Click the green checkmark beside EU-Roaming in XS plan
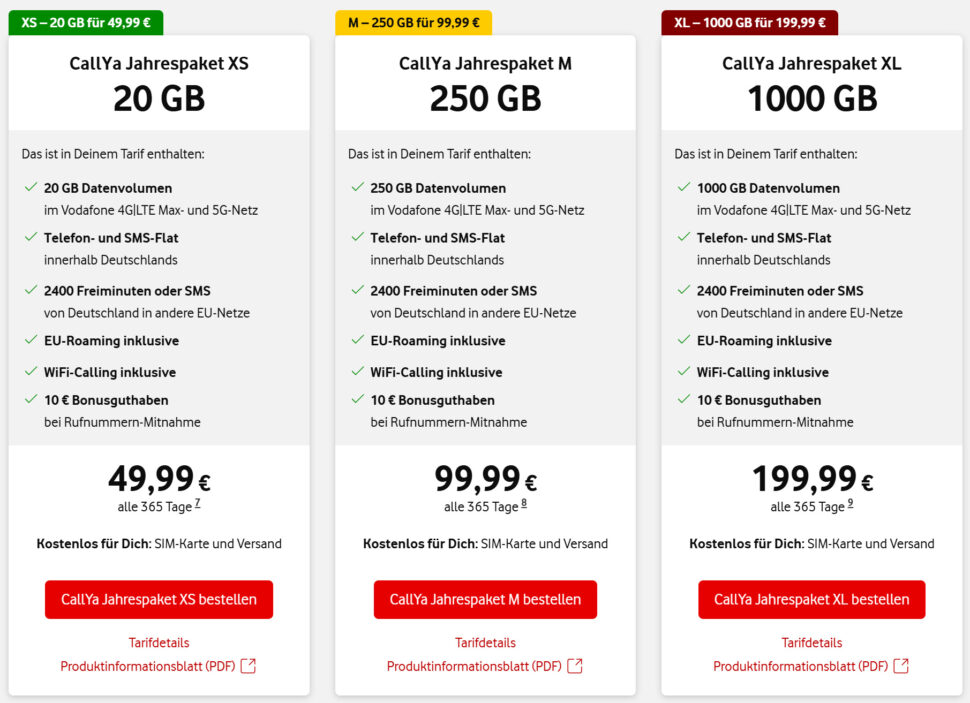Screen dimensions: 970x703 click(28, 341)
